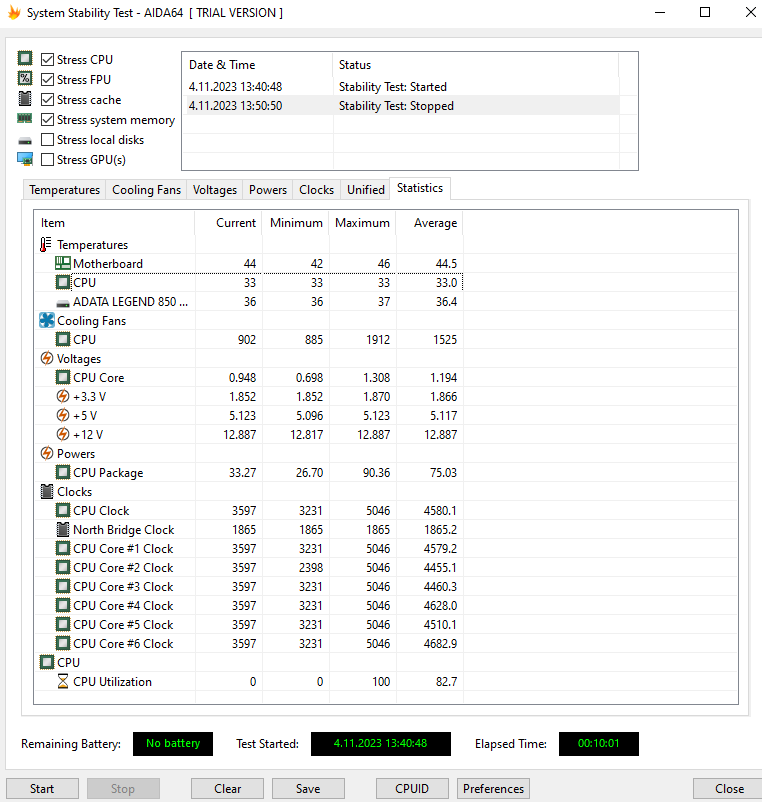This screenshot has height=802, width=762.
Task: Enable the Stress GPU(s) checkbox
Action: click(x=47, y=160)
